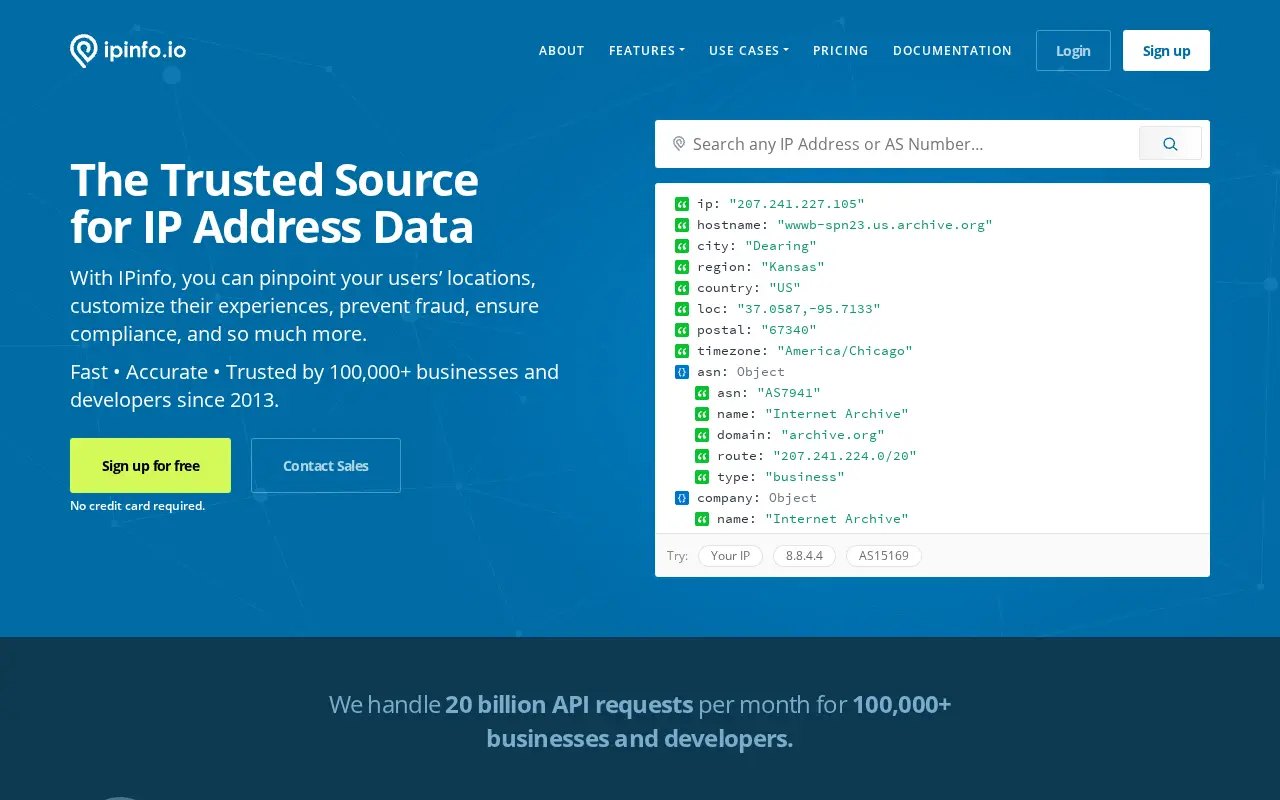Image resolution: width=1280 pixels, height=800 pixels.
Task: Click the string icon beside postal
Action: coord(682,330)
